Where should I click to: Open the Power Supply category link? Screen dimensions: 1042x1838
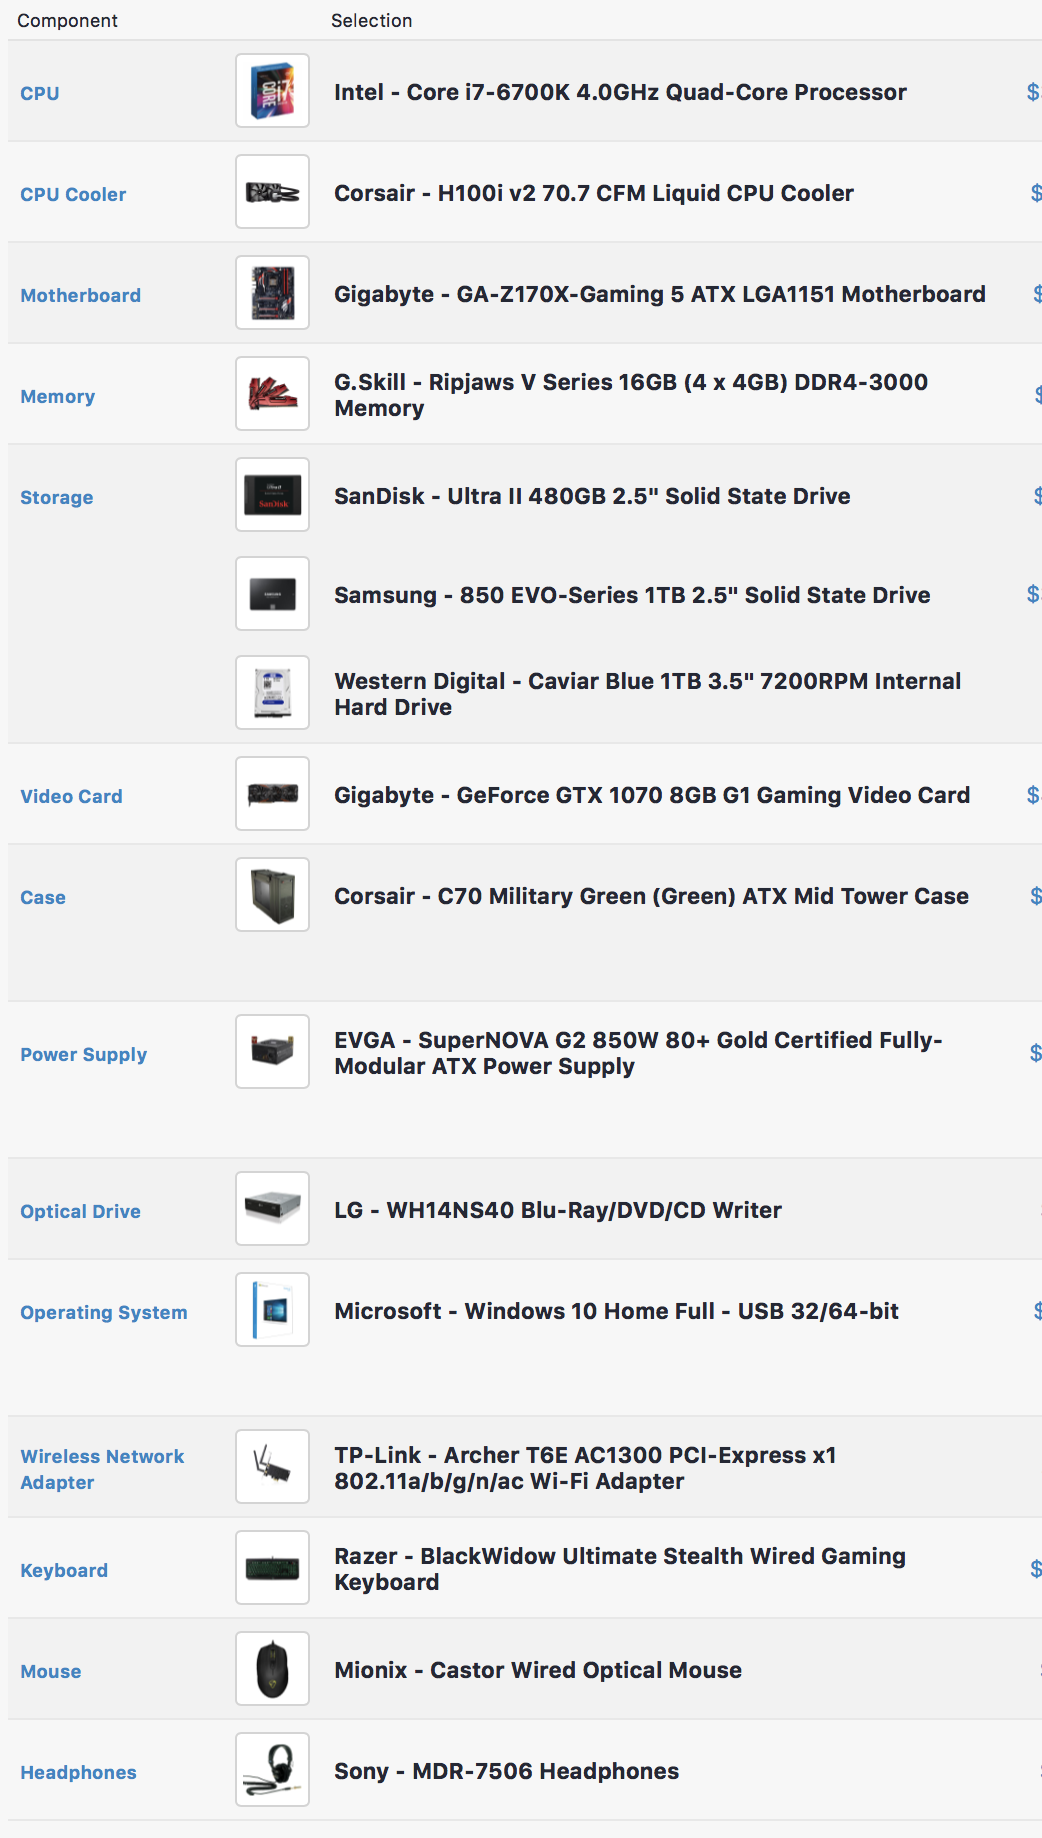click(x=84, y=1055)
